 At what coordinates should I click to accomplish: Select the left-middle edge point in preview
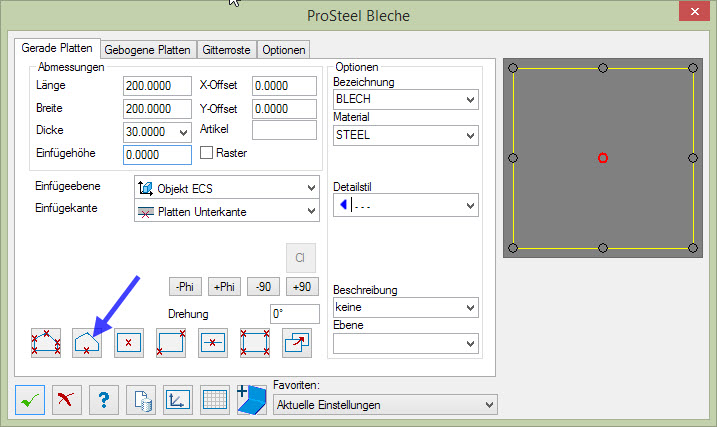pyautogui.click(x=513, y=158)
